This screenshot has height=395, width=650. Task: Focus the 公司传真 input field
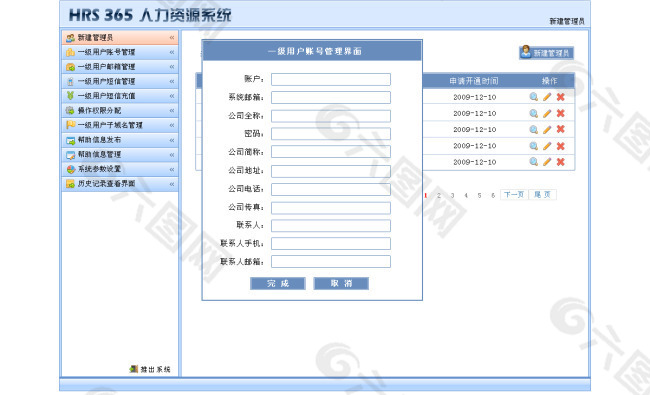click(331, 207)
